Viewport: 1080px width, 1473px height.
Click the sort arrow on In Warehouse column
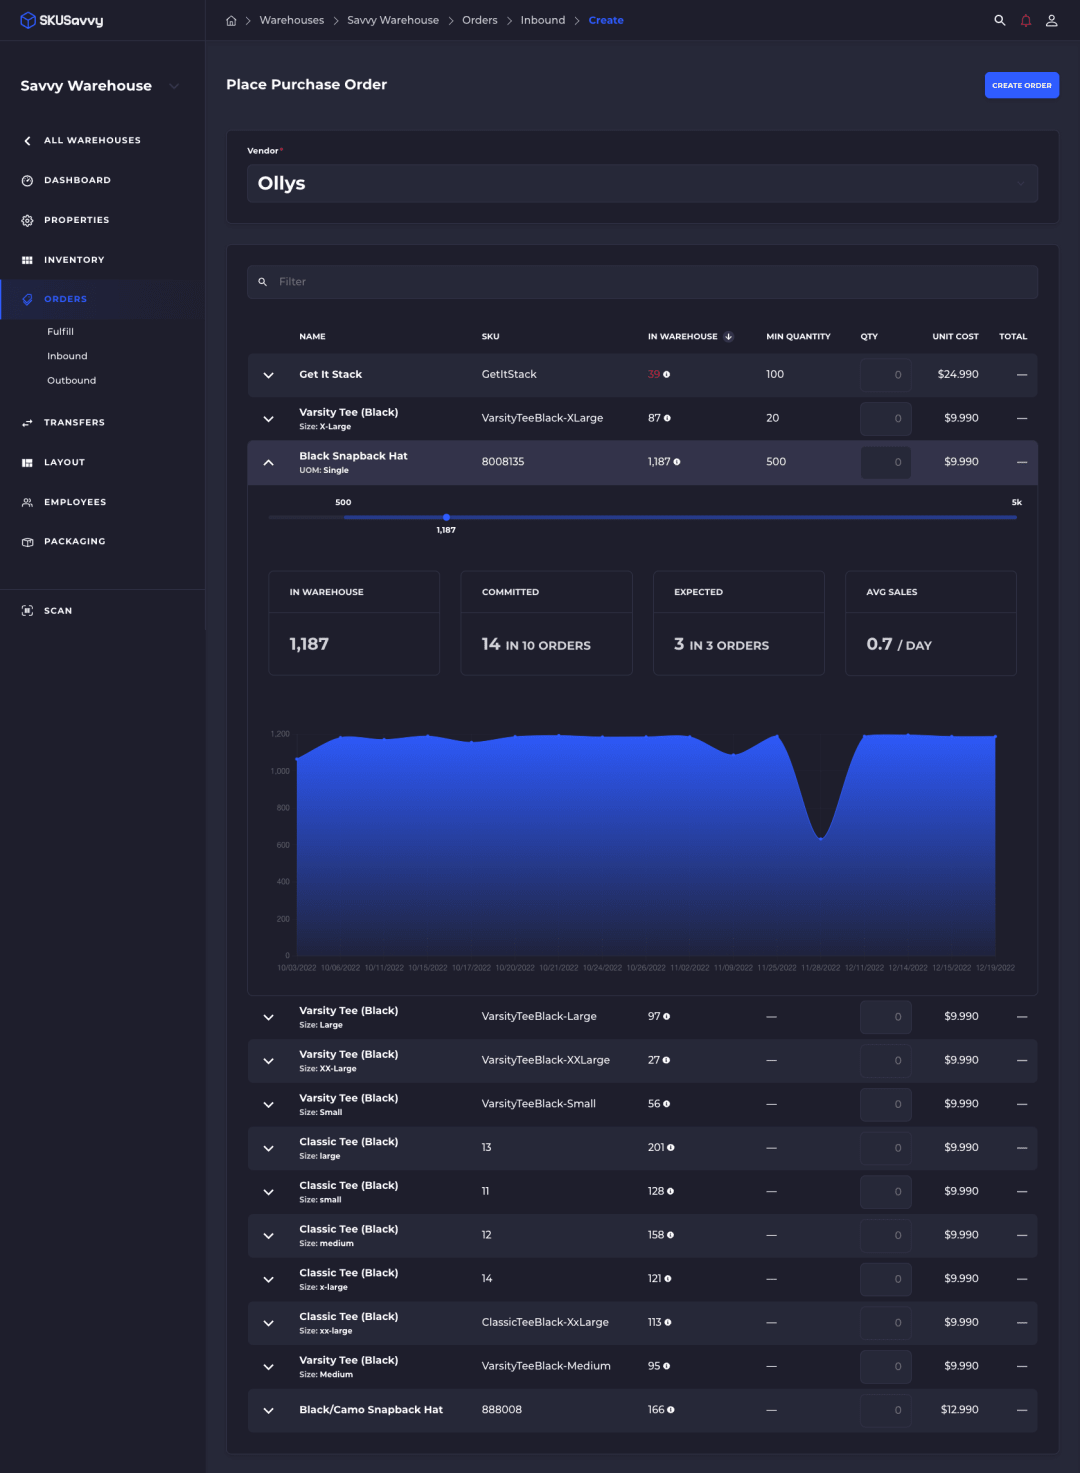729,337
